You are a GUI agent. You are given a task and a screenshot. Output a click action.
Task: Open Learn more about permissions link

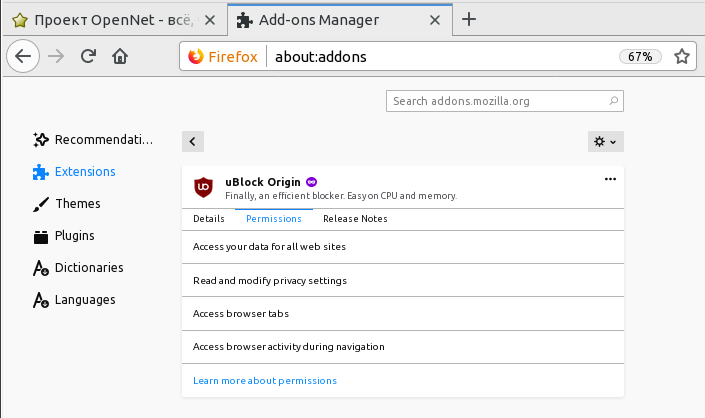point(265,381)
